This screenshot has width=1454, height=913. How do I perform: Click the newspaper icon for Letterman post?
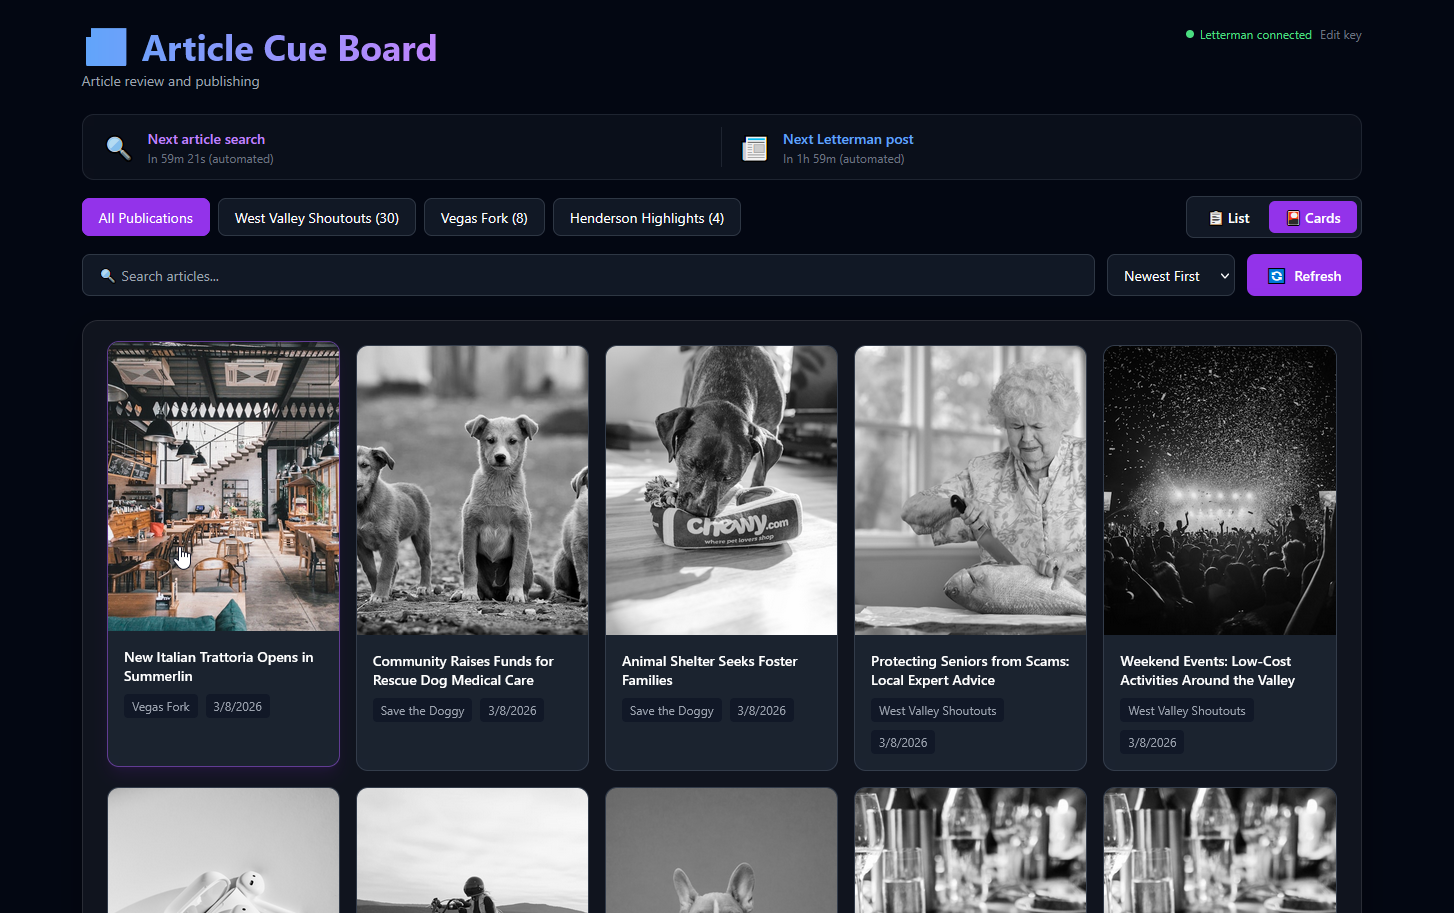click(754, 148)
